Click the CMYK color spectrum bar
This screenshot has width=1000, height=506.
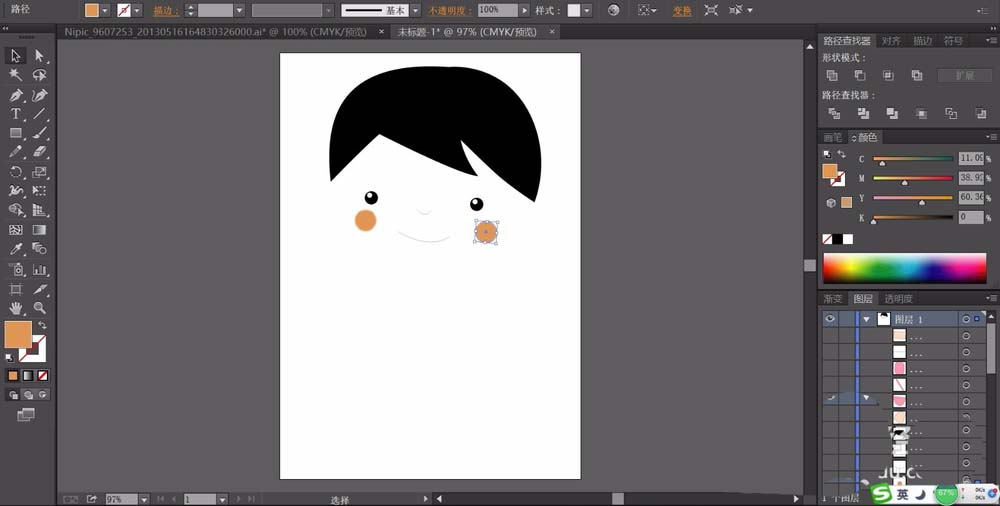pyautogui.click(x=904, y=268)
